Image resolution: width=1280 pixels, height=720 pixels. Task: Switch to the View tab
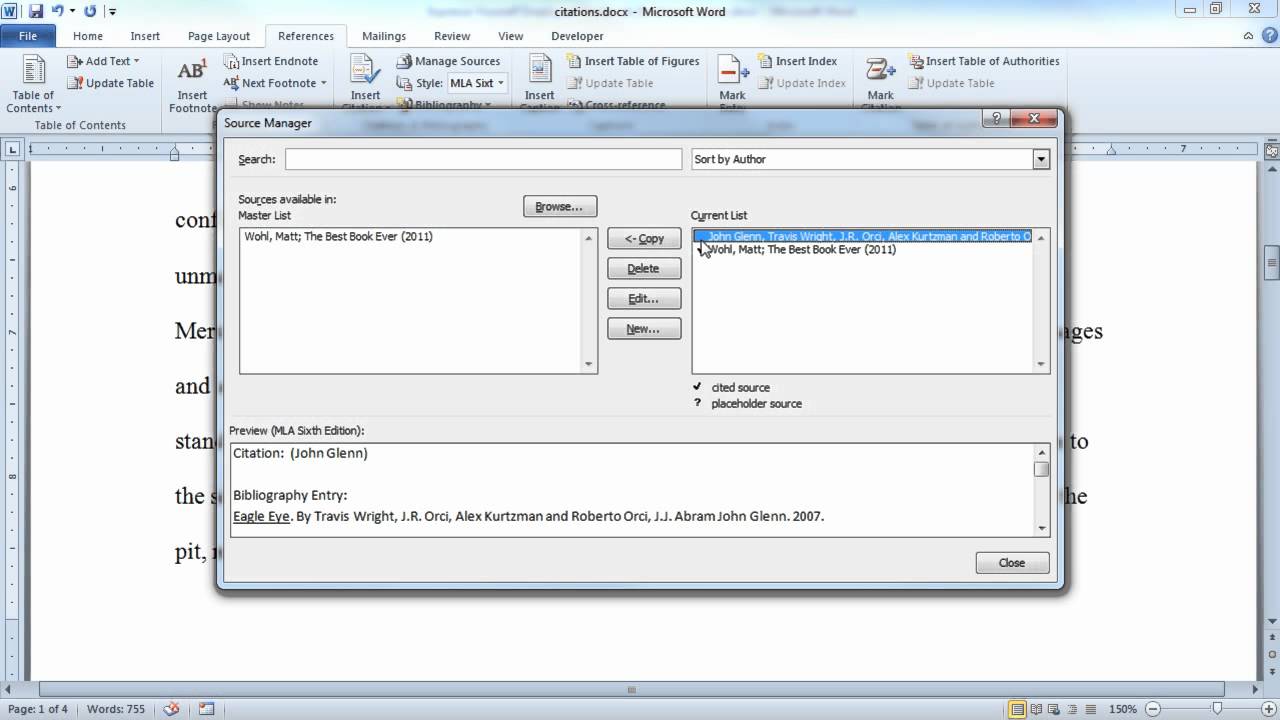tap(511, 36)
